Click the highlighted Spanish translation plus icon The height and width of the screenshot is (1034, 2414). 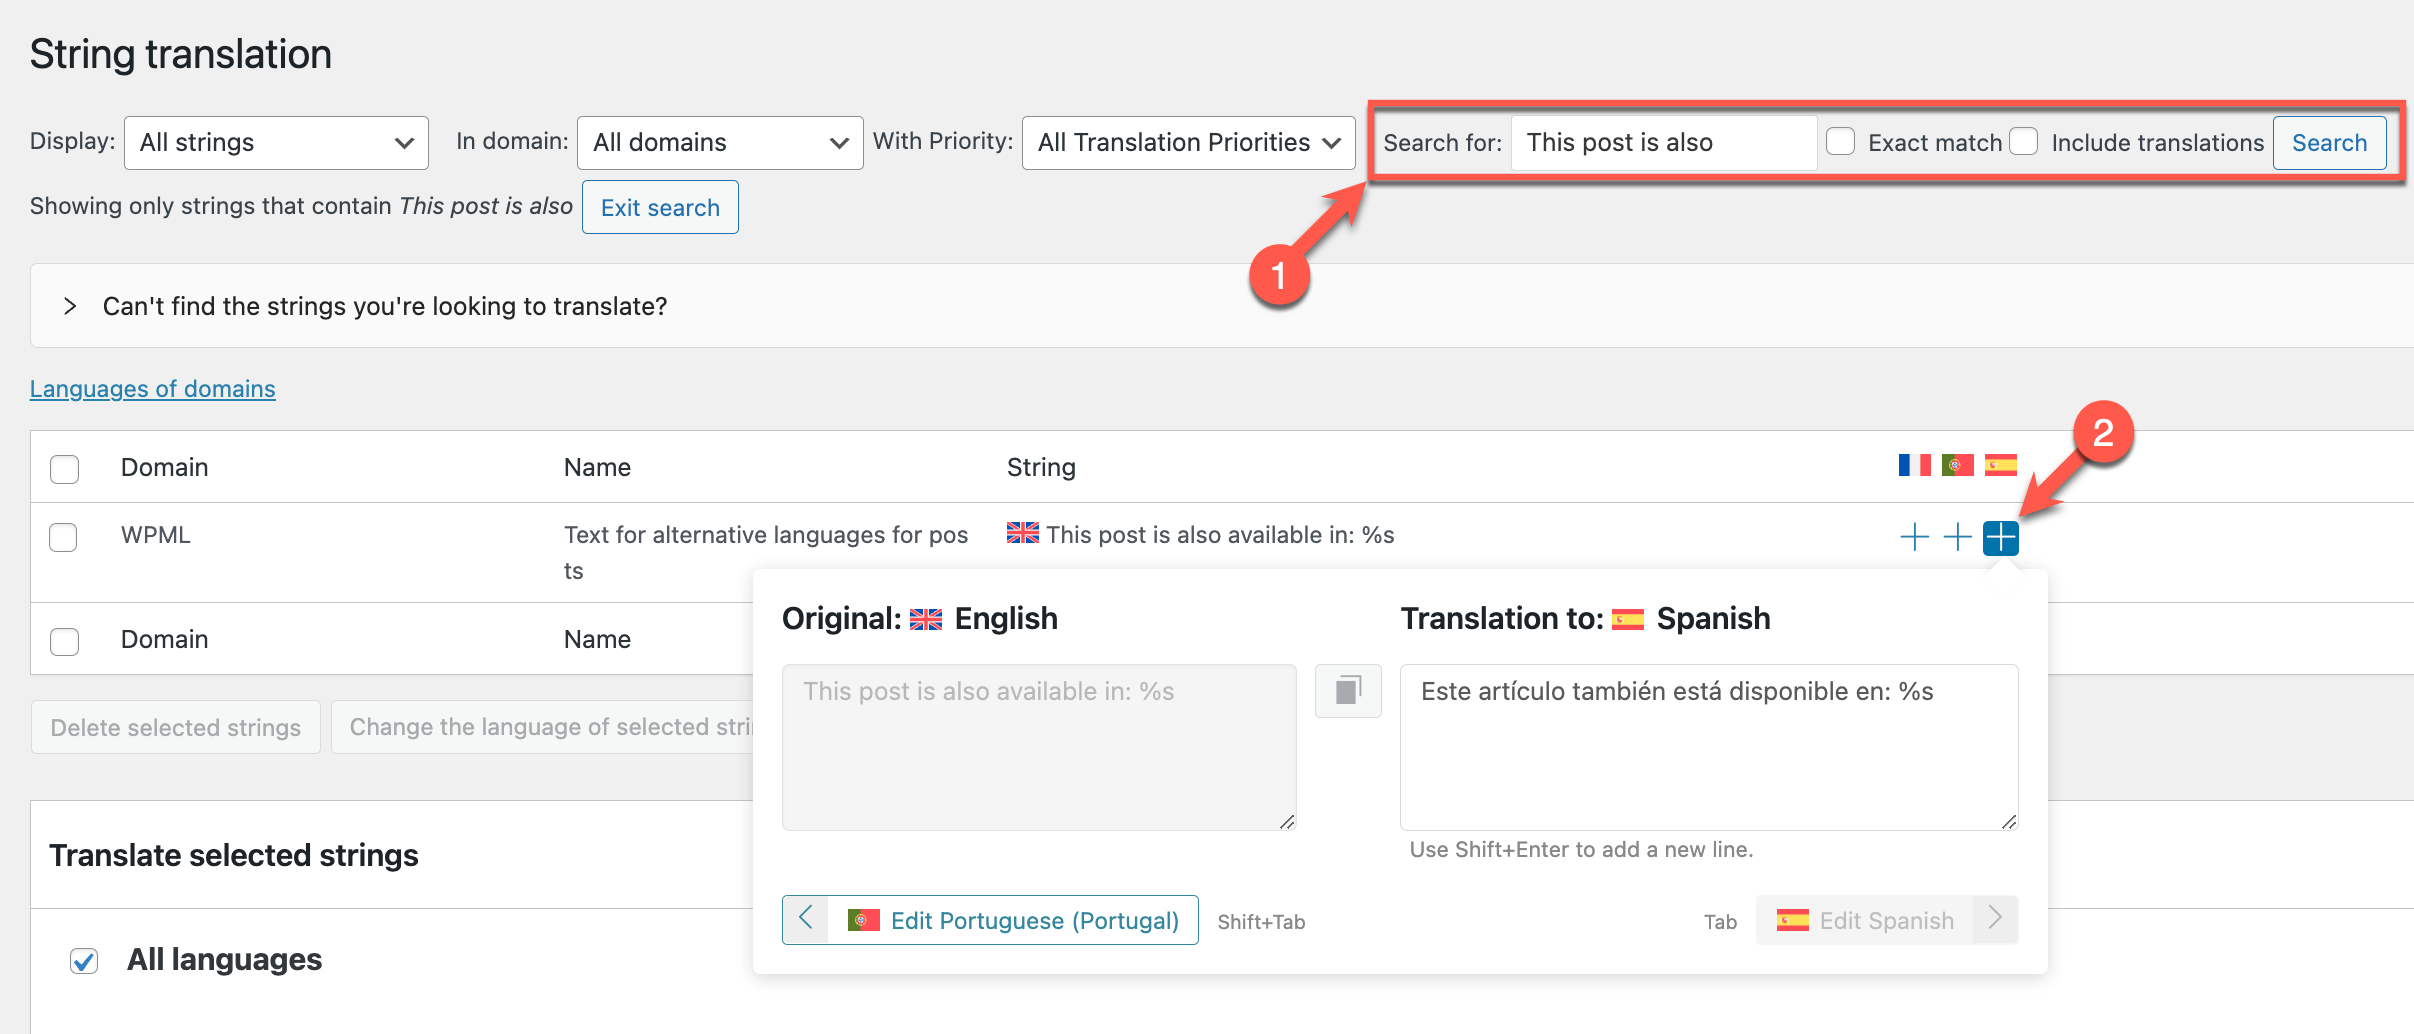(2001, 538)
